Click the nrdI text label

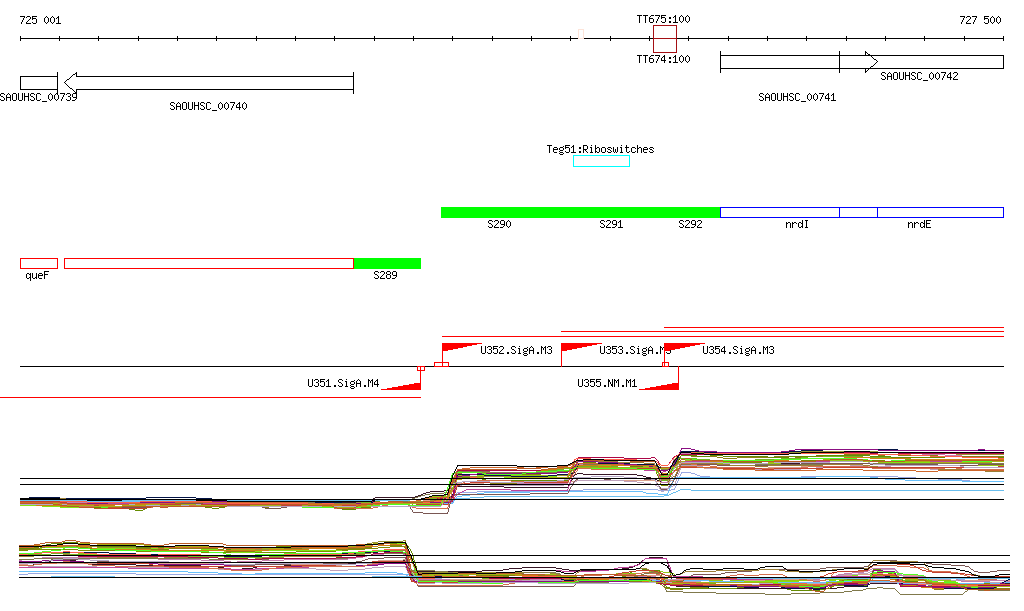[x=797, y=225]
